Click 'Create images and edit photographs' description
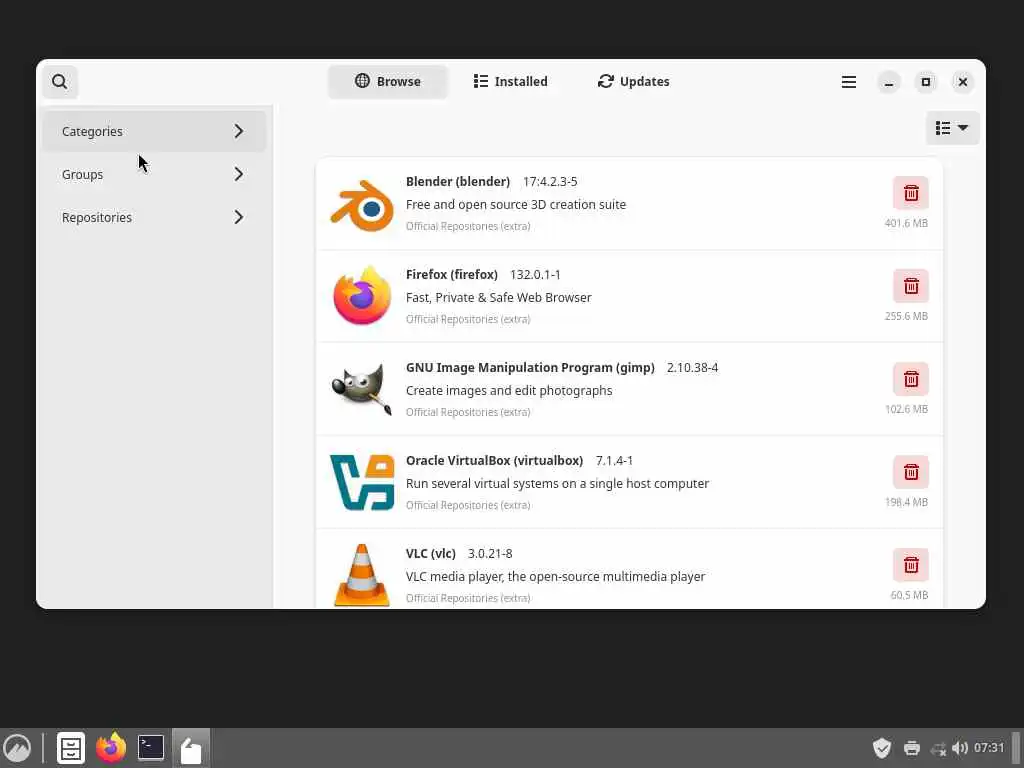Image resolution: width=1024 pixels, height=768 pixels. pyautogui.click(x=509, y=391)
